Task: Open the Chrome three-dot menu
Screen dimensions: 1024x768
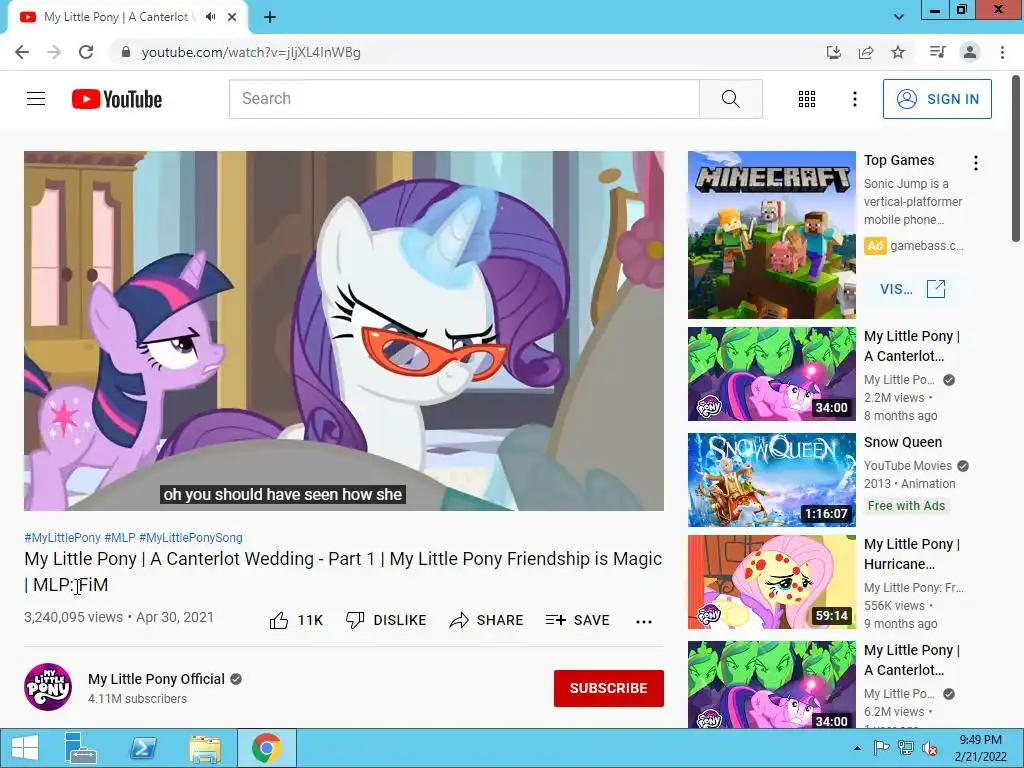Action: pyautogui.click(x=1002, y=52)
